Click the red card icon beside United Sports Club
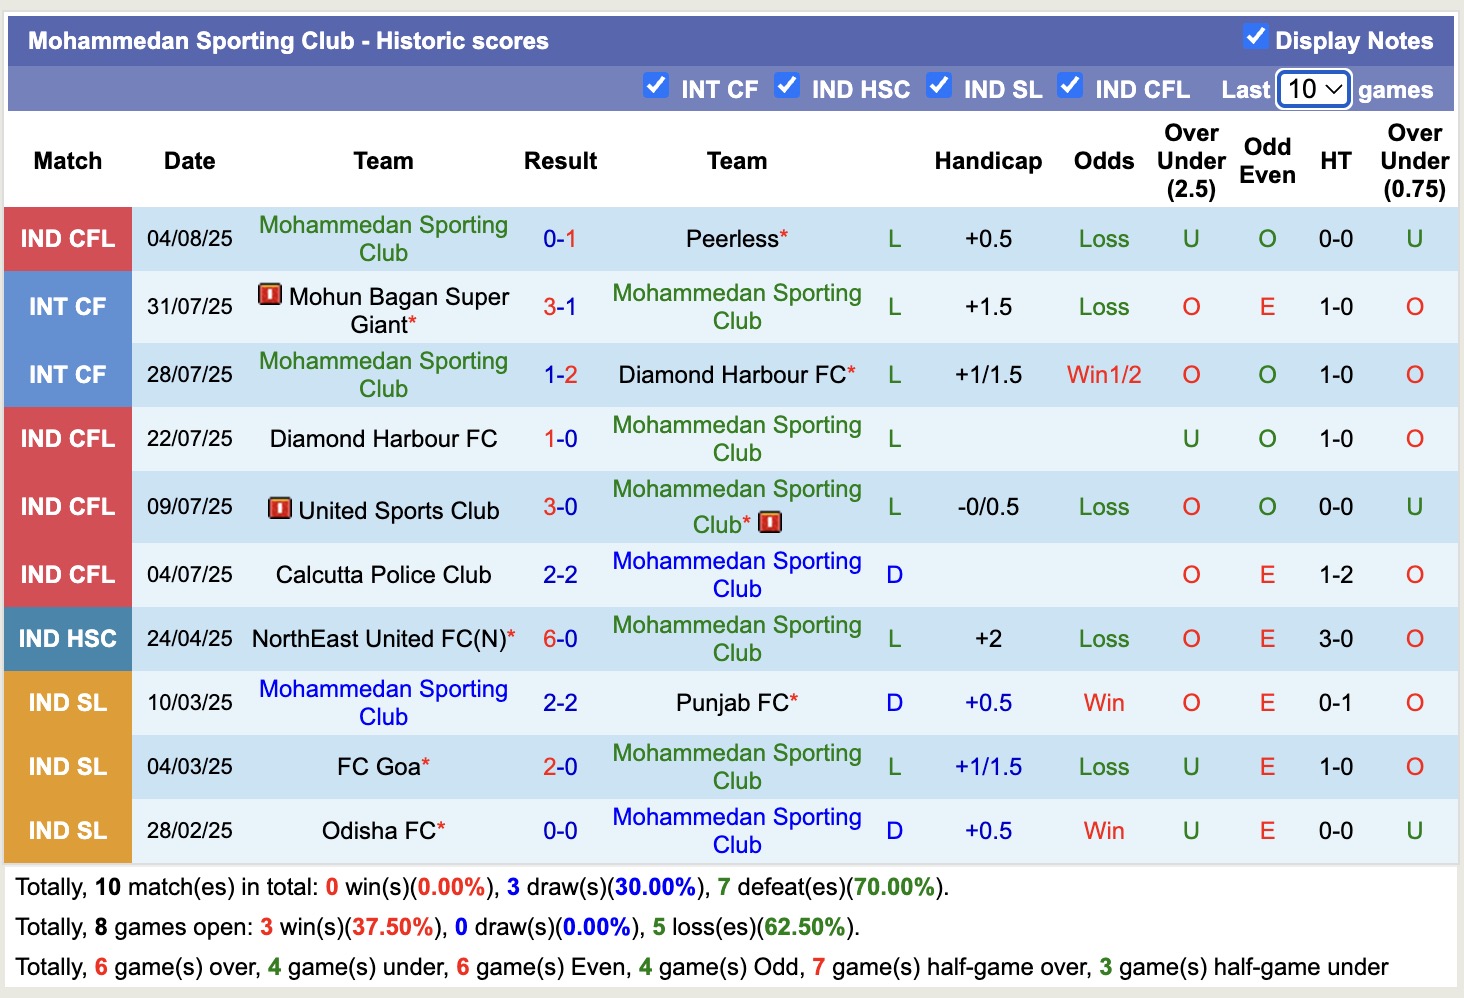Screen dimensions: 1464x998 pyautogui.click(x=280, y=510)
